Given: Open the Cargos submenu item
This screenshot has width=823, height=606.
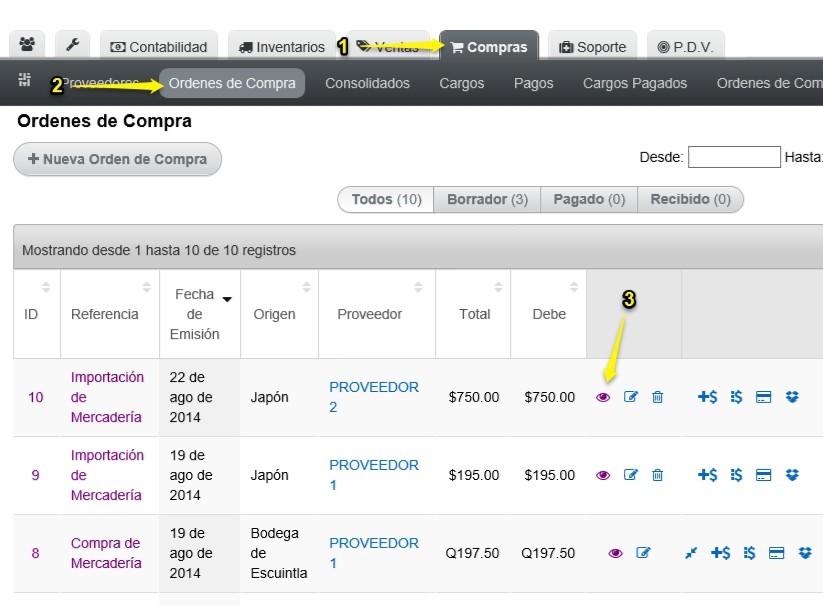Looking at the screenshot, I should 461,83.
